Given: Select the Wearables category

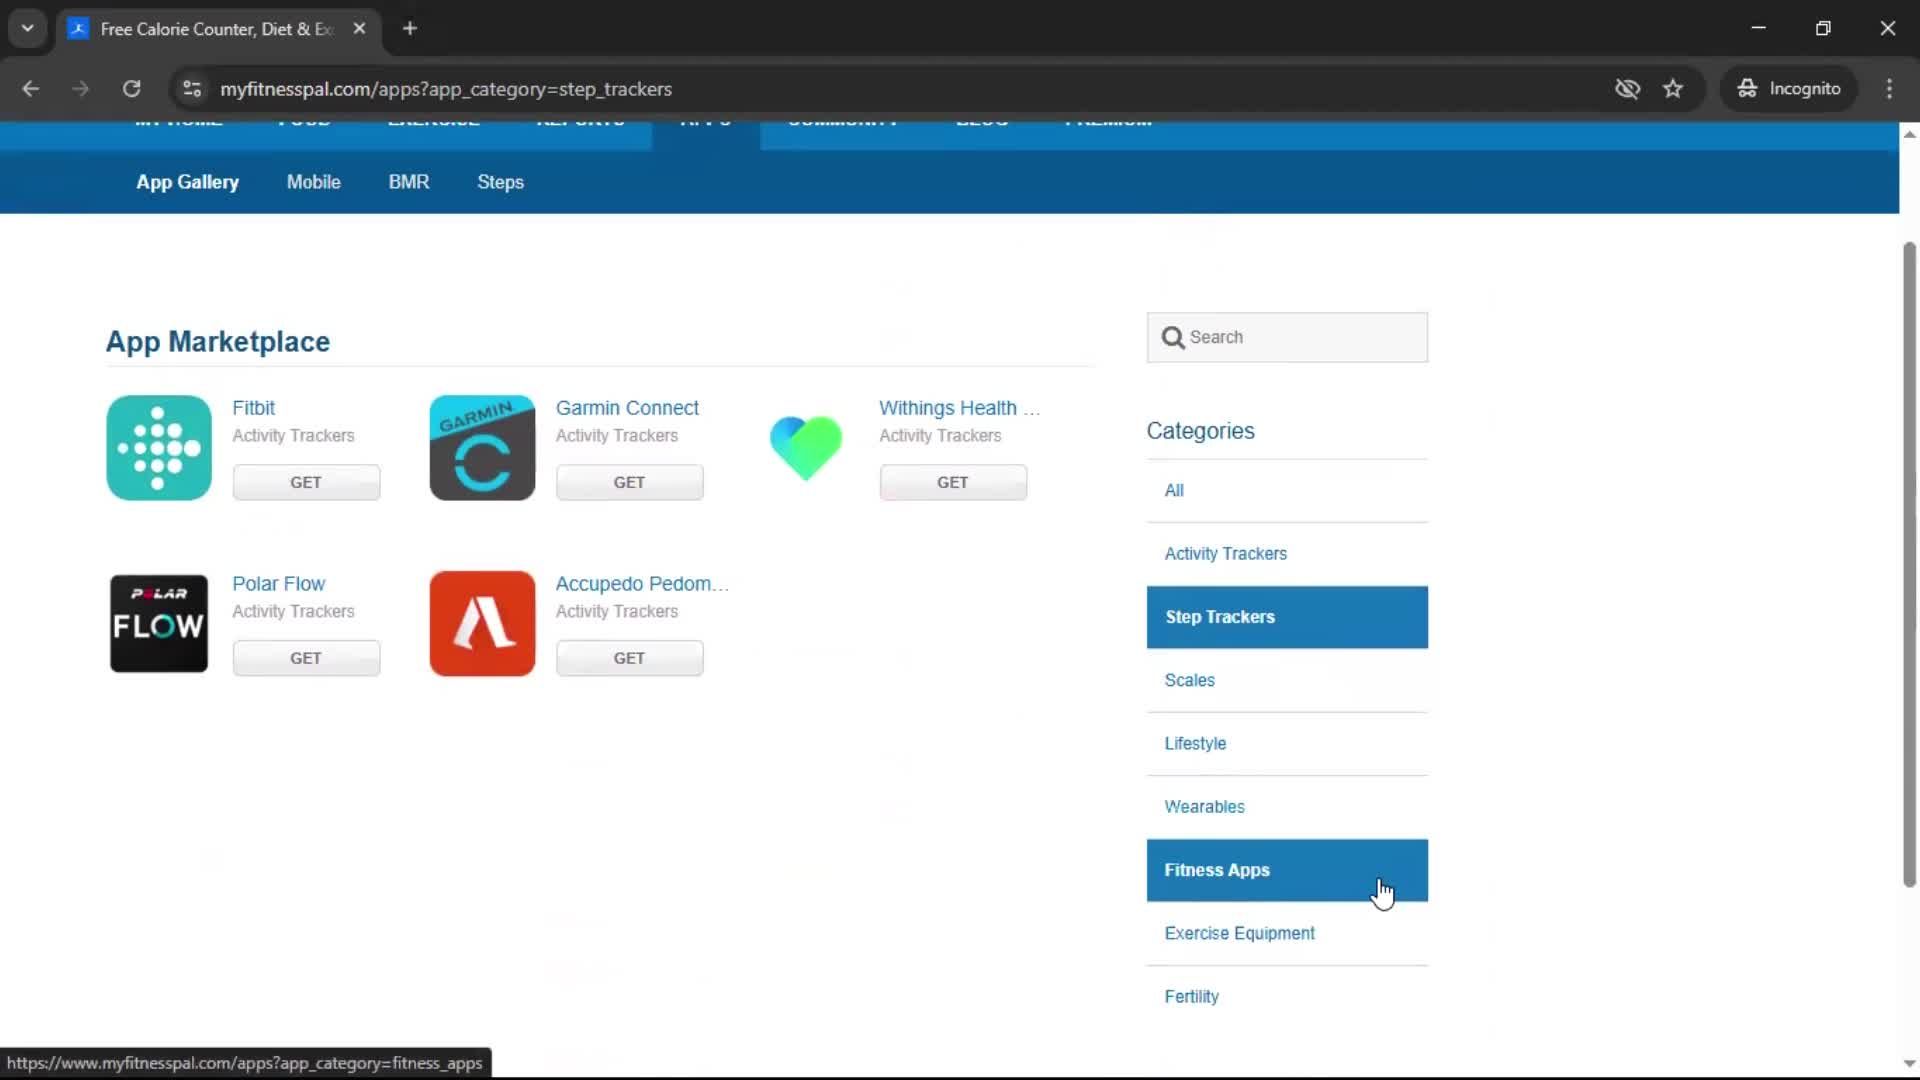Looking at the screenshot, I should pyautogui.click(x=1287, y=807).
